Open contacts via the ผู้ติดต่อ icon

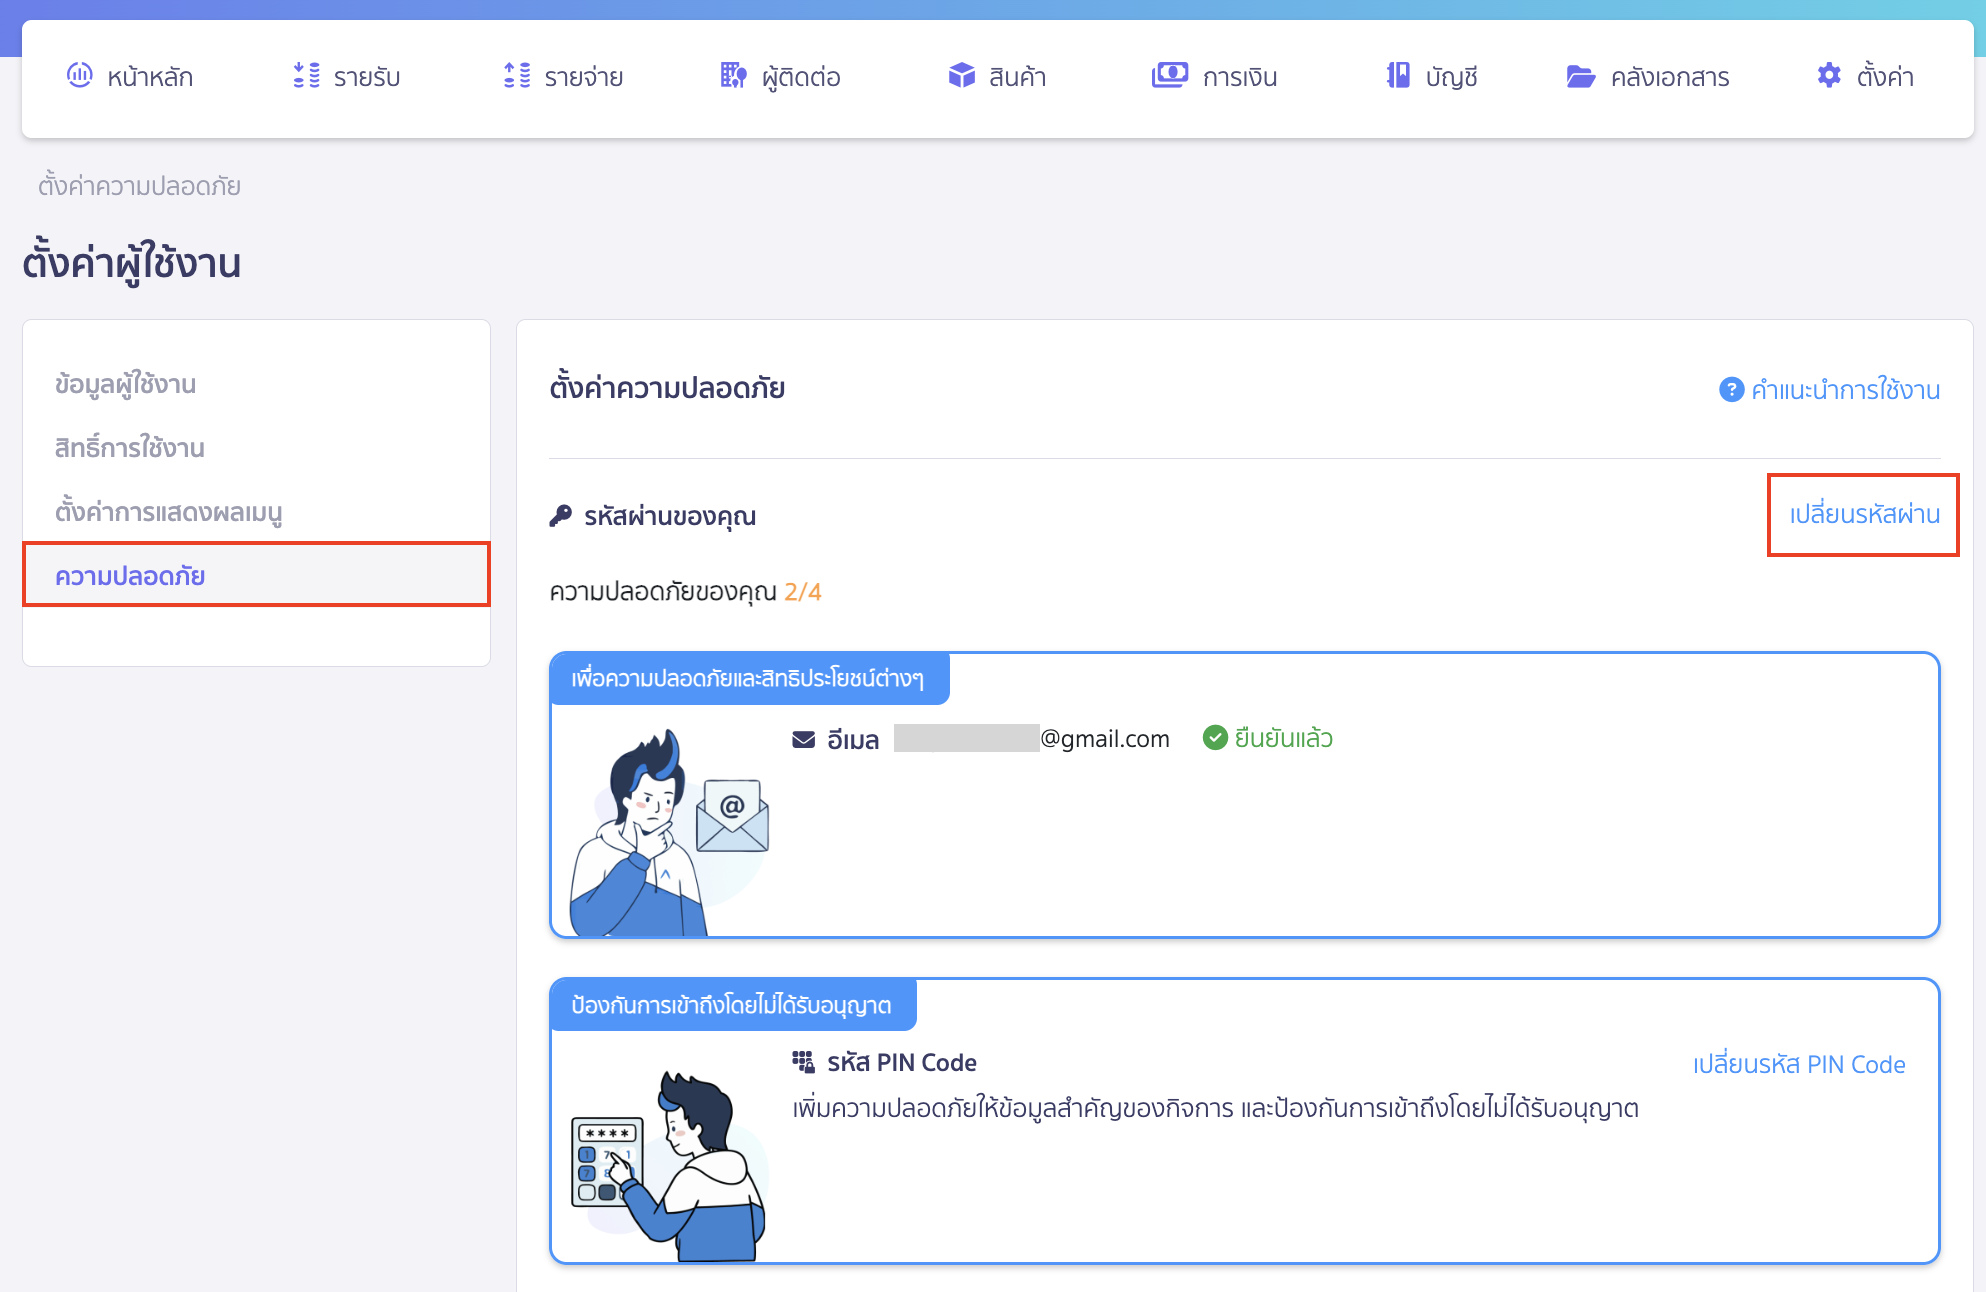coord(732,75)
